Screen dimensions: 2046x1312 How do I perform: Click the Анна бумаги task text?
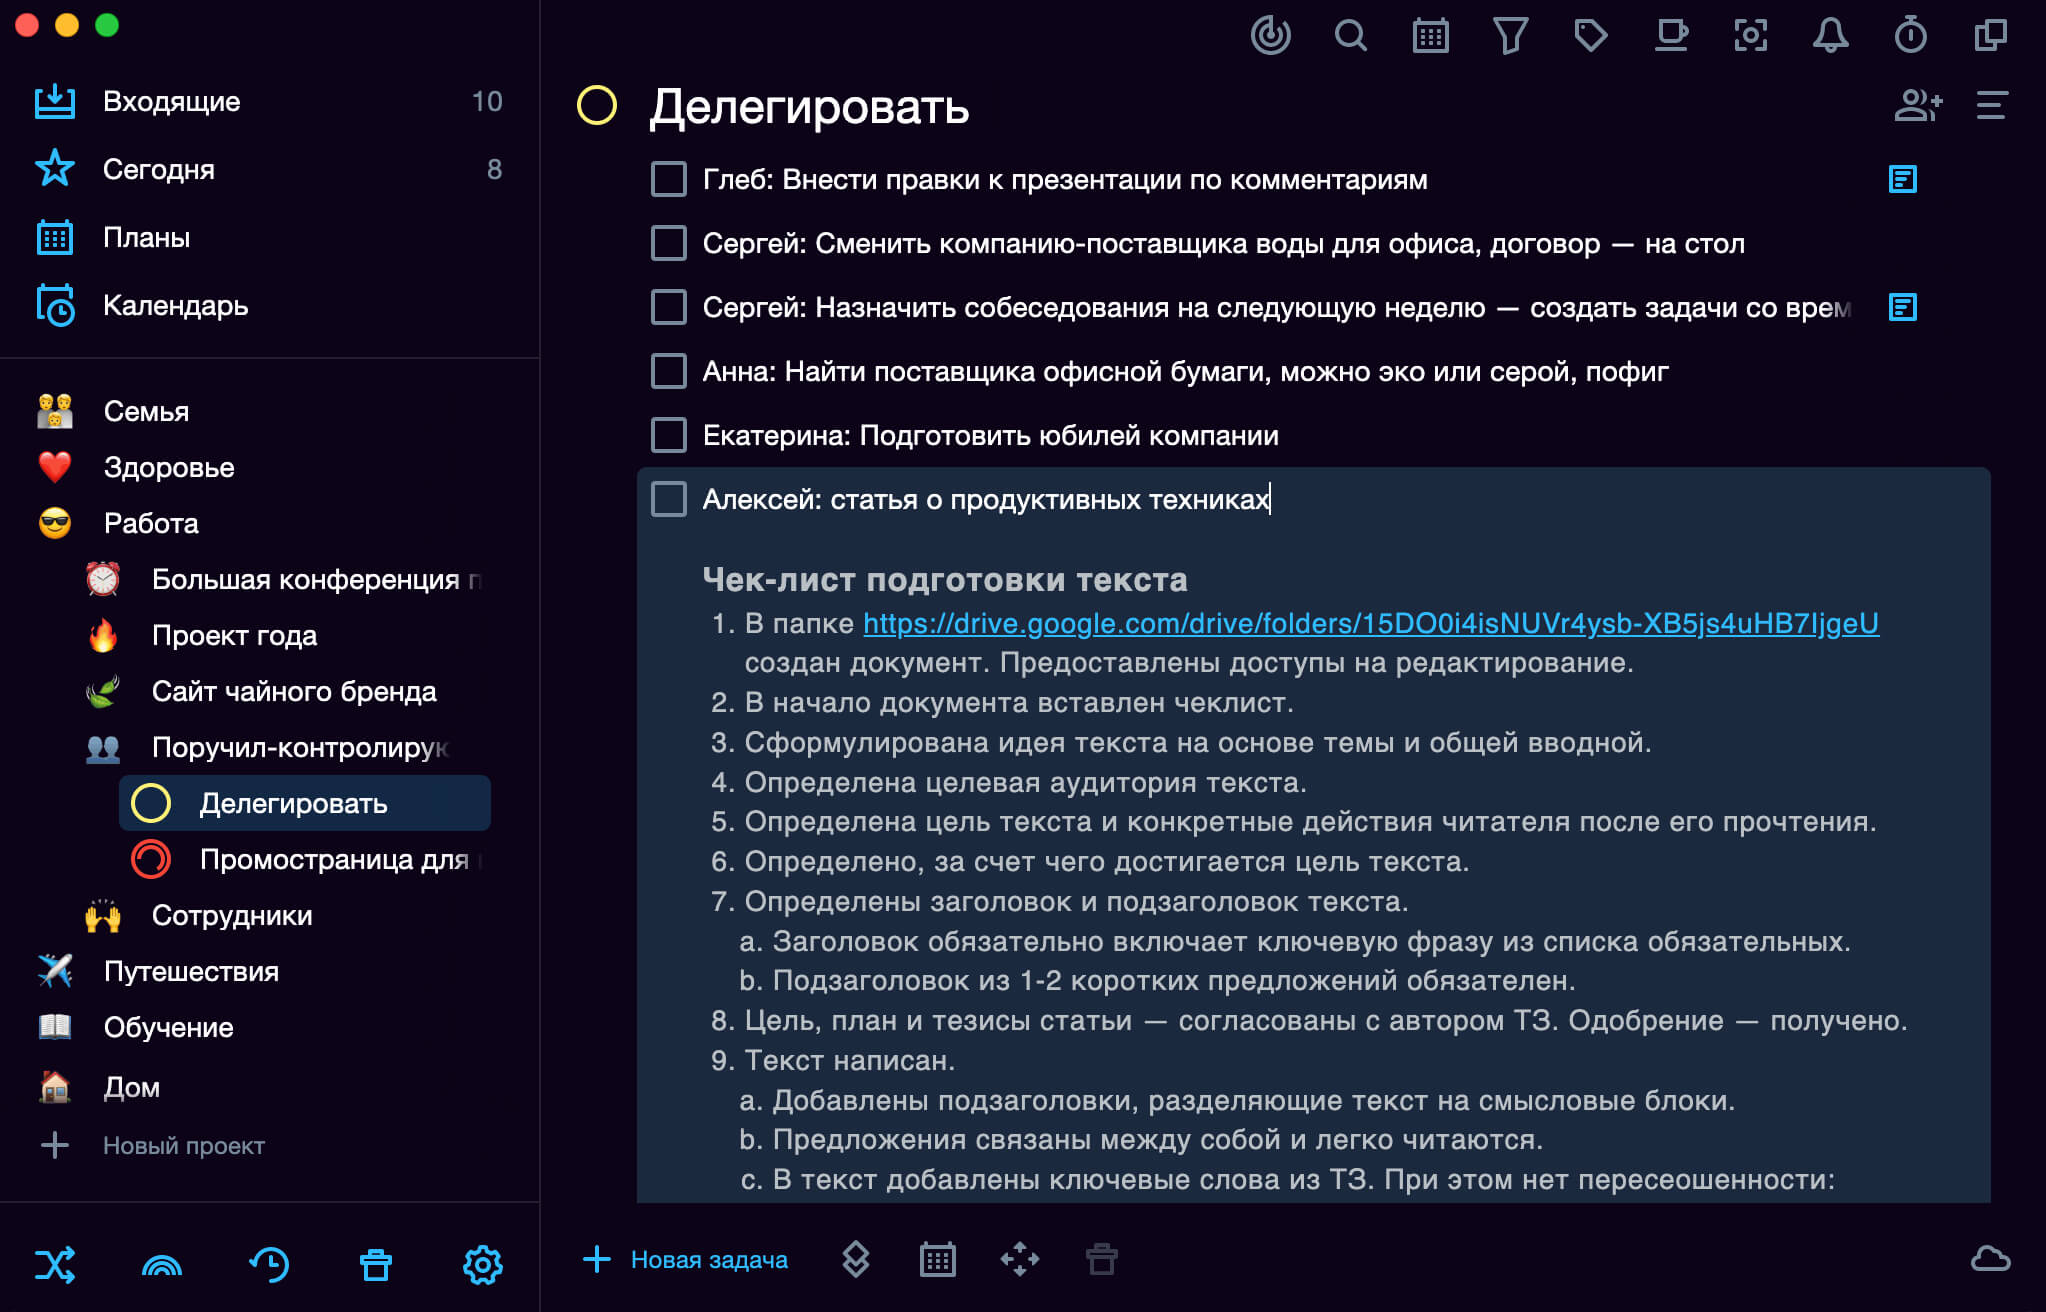coord(1186,371)
